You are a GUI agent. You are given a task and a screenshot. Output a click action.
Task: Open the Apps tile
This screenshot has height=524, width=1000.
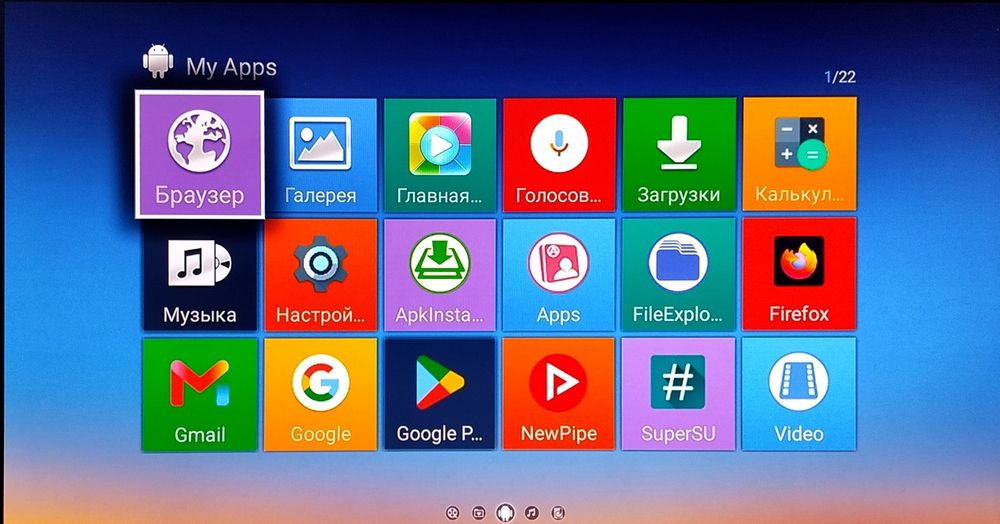(559, 275)
